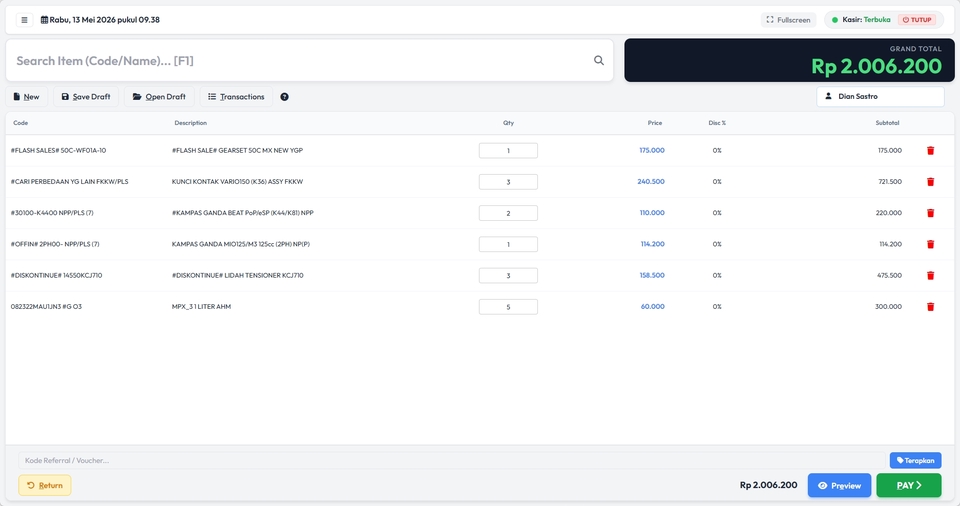The image size is (960, 506).
Task: Enter fullscreen mode
Action: (788, 20)
